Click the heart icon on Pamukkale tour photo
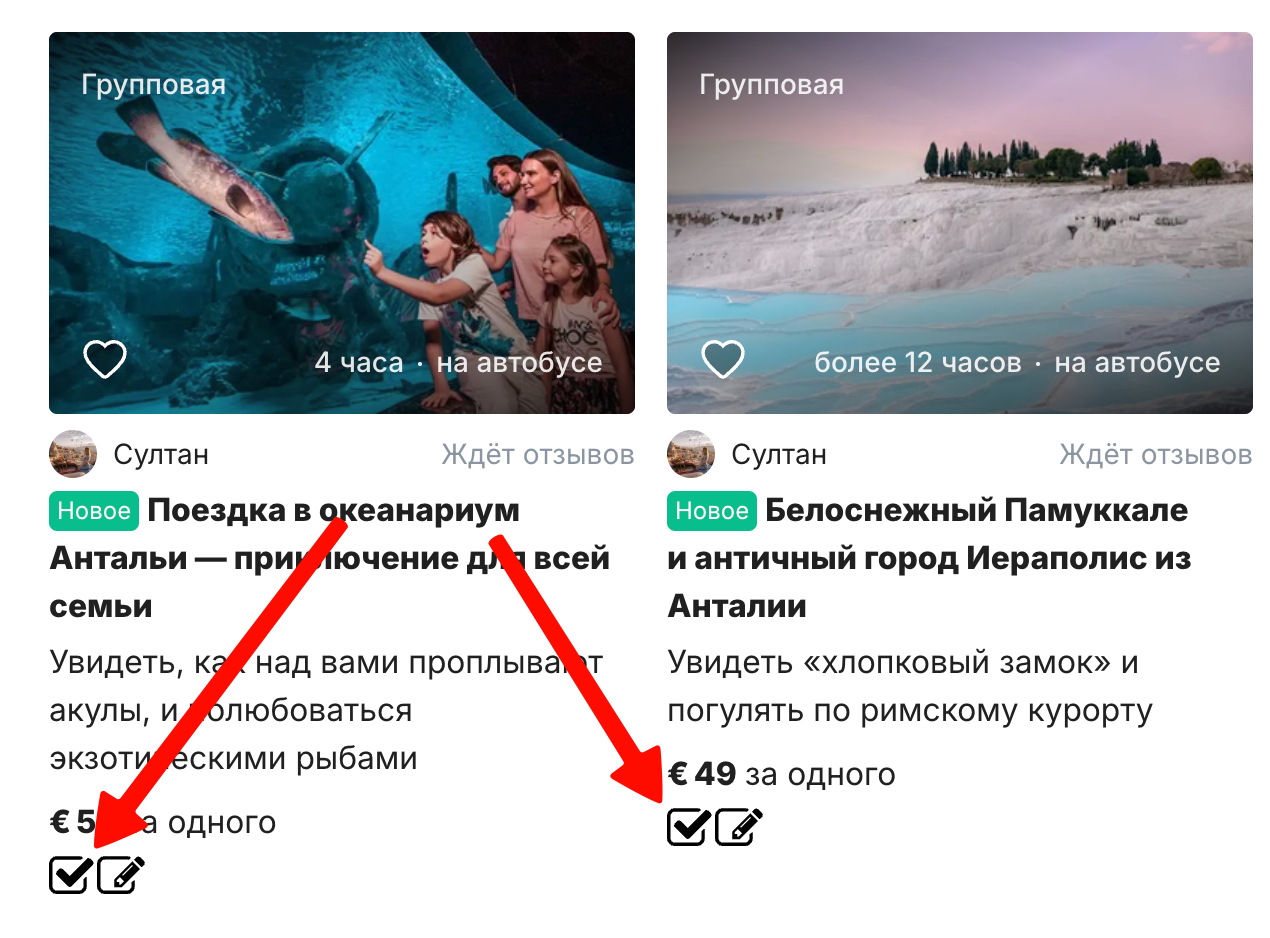 click(x=722, y=359)
